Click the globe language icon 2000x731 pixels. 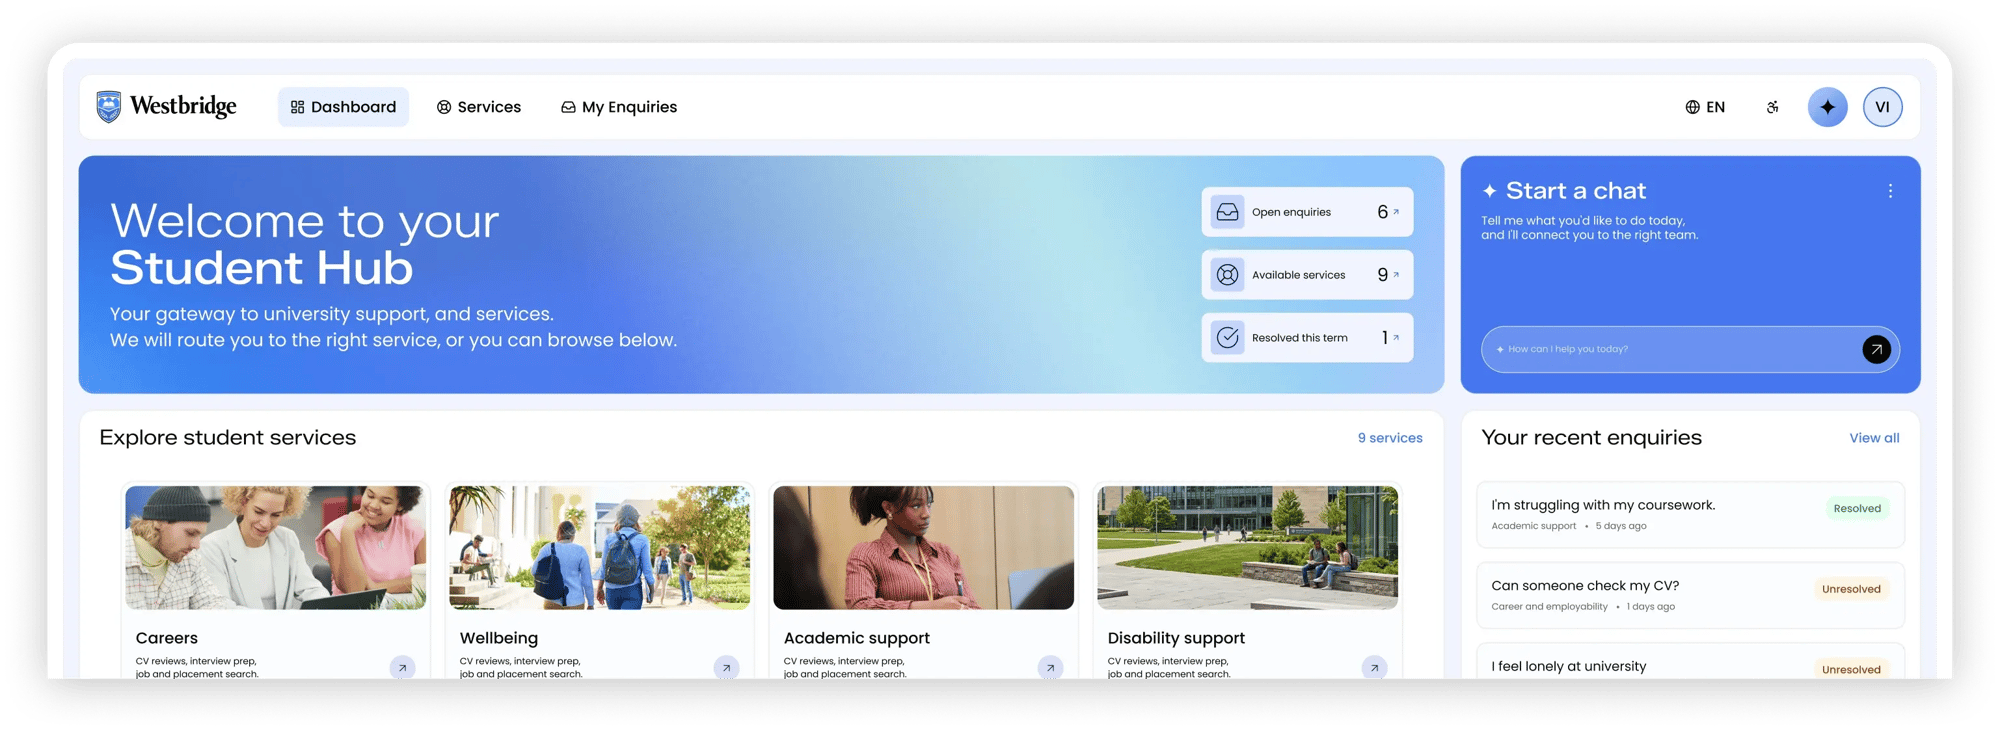[1692, 107]
